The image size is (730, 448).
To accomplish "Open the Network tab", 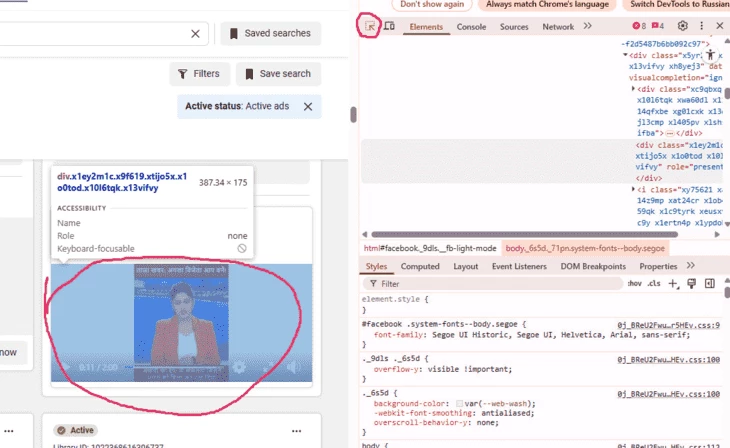I will click(558, 27).
